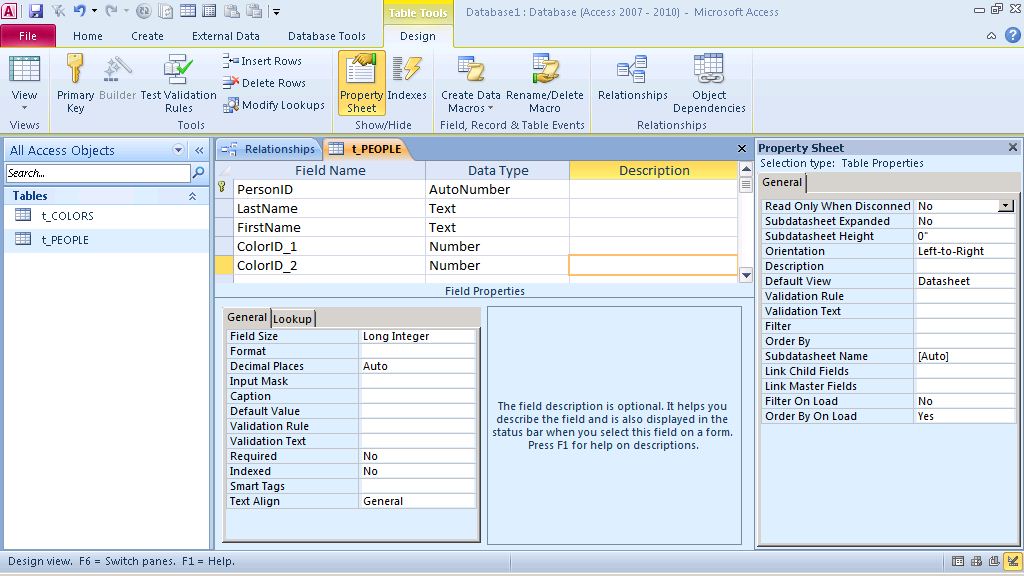
Task: Click Orientation value Left-to-Right
Action: tap(965, 251)
